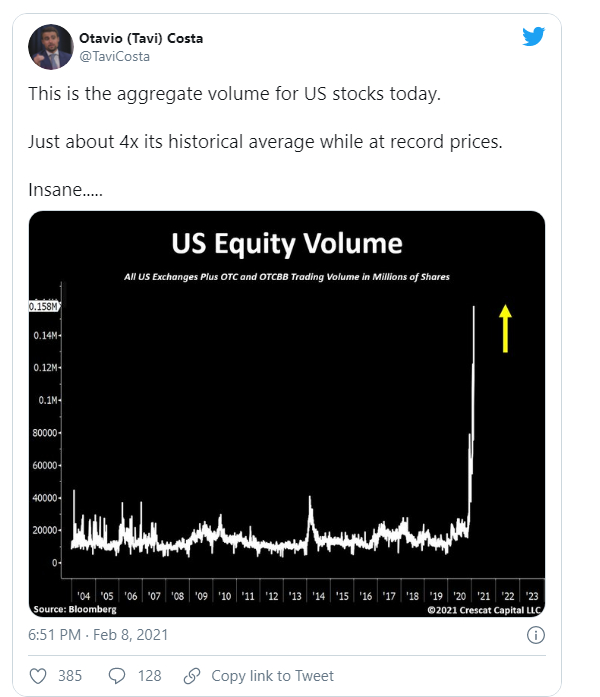The image size is (600, 697).
Task: Open the US Equity Volume chart image
Action: (x=287, y=413)
